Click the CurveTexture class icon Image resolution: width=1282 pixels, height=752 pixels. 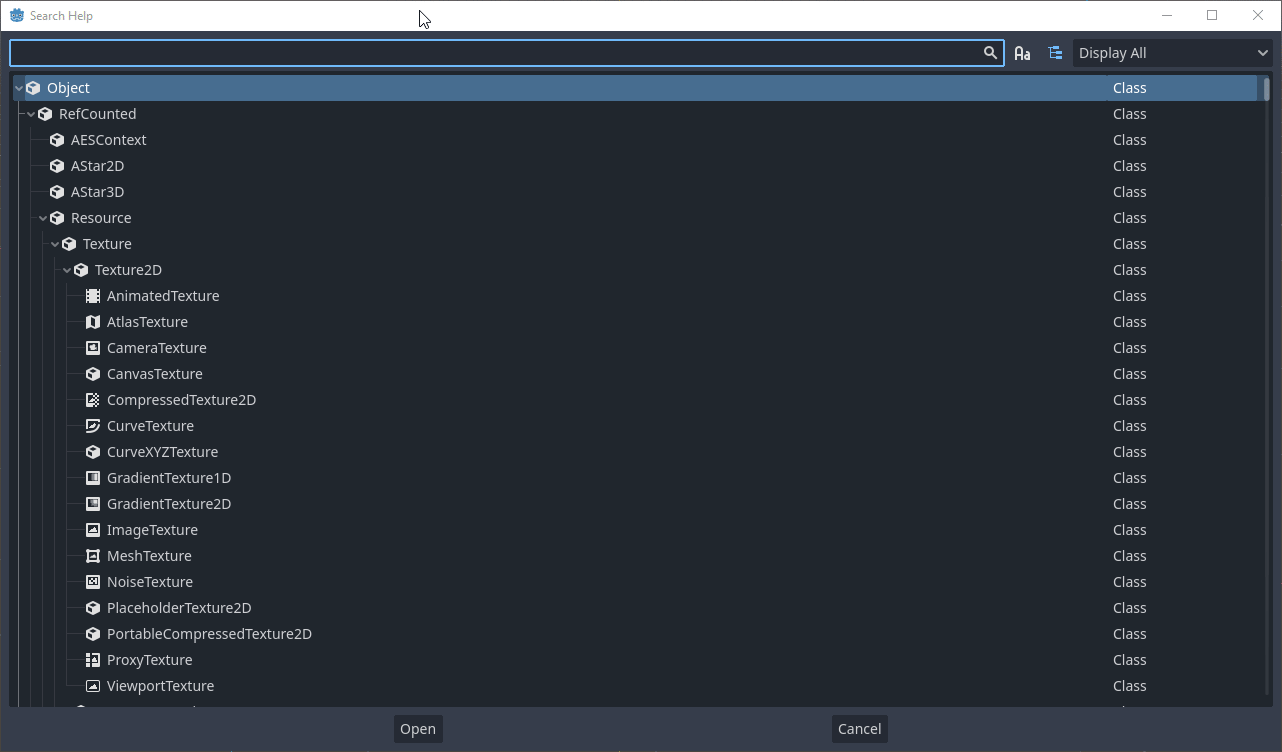[x=93, y=426]
